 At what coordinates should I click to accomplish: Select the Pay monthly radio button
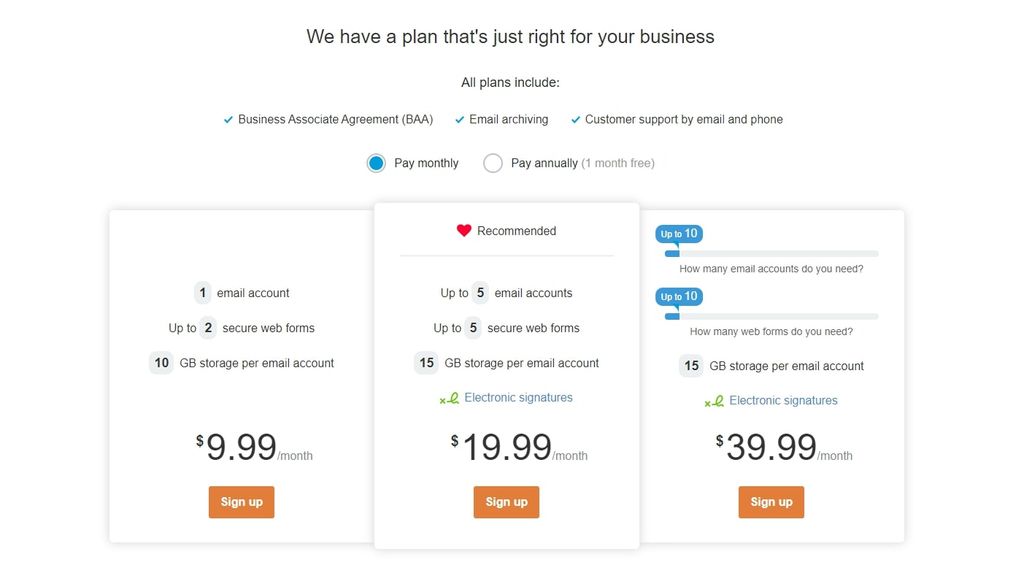(x=376, y=162)
